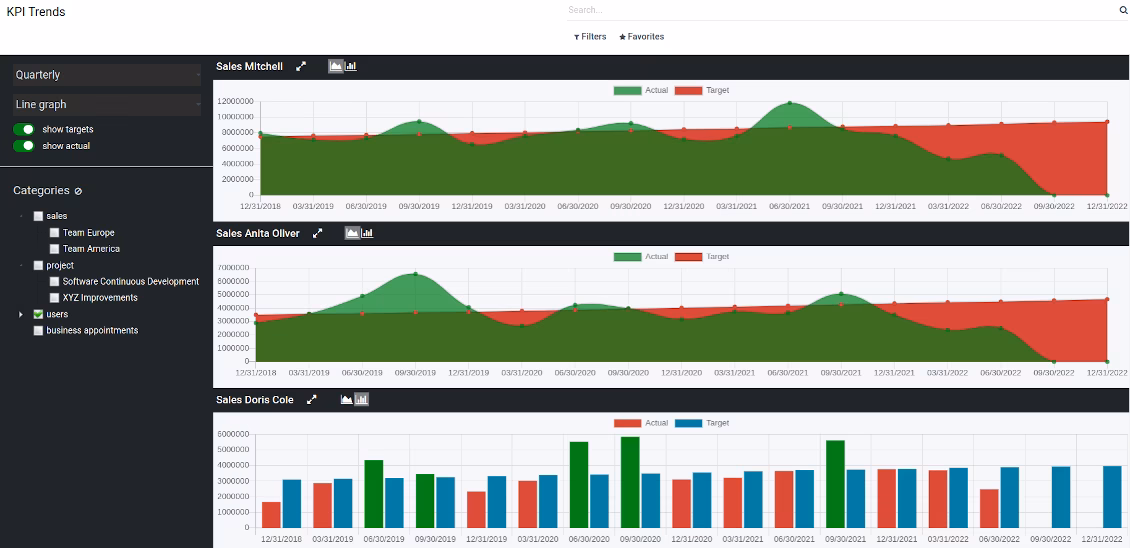The width and height of the screenshot is (1130, 548).
Task: Click the 12/31/2022 blue target bar in Doris Cole chart
Action: tap(1112, 497)
